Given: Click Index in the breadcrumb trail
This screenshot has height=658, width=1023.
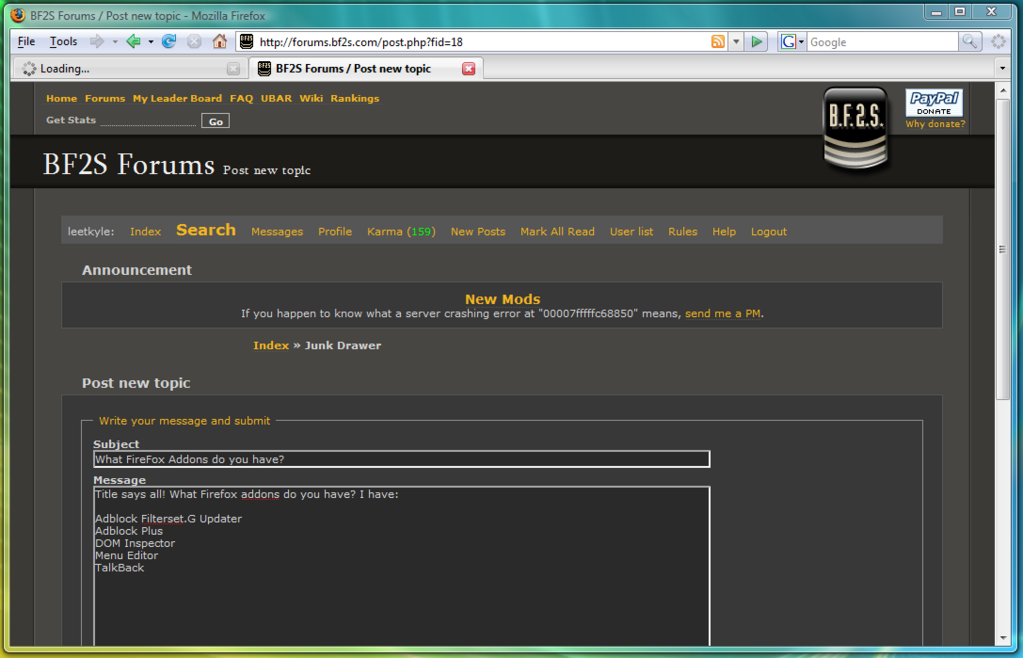Looking at the screenshot, I should pos(271,346).
